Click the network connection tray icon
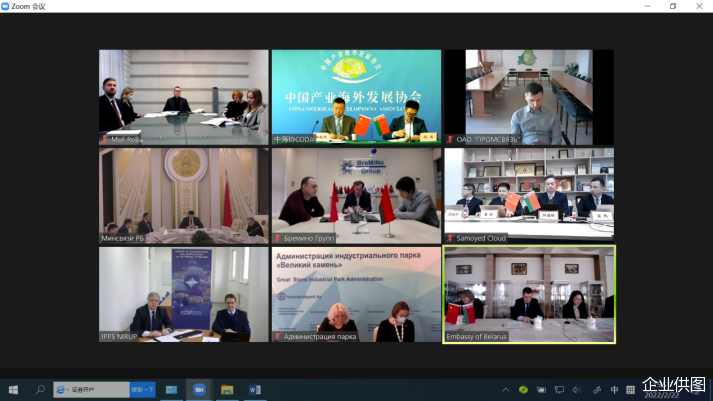The height and width of the screenshot is (401, 713). tap(558, 389)
